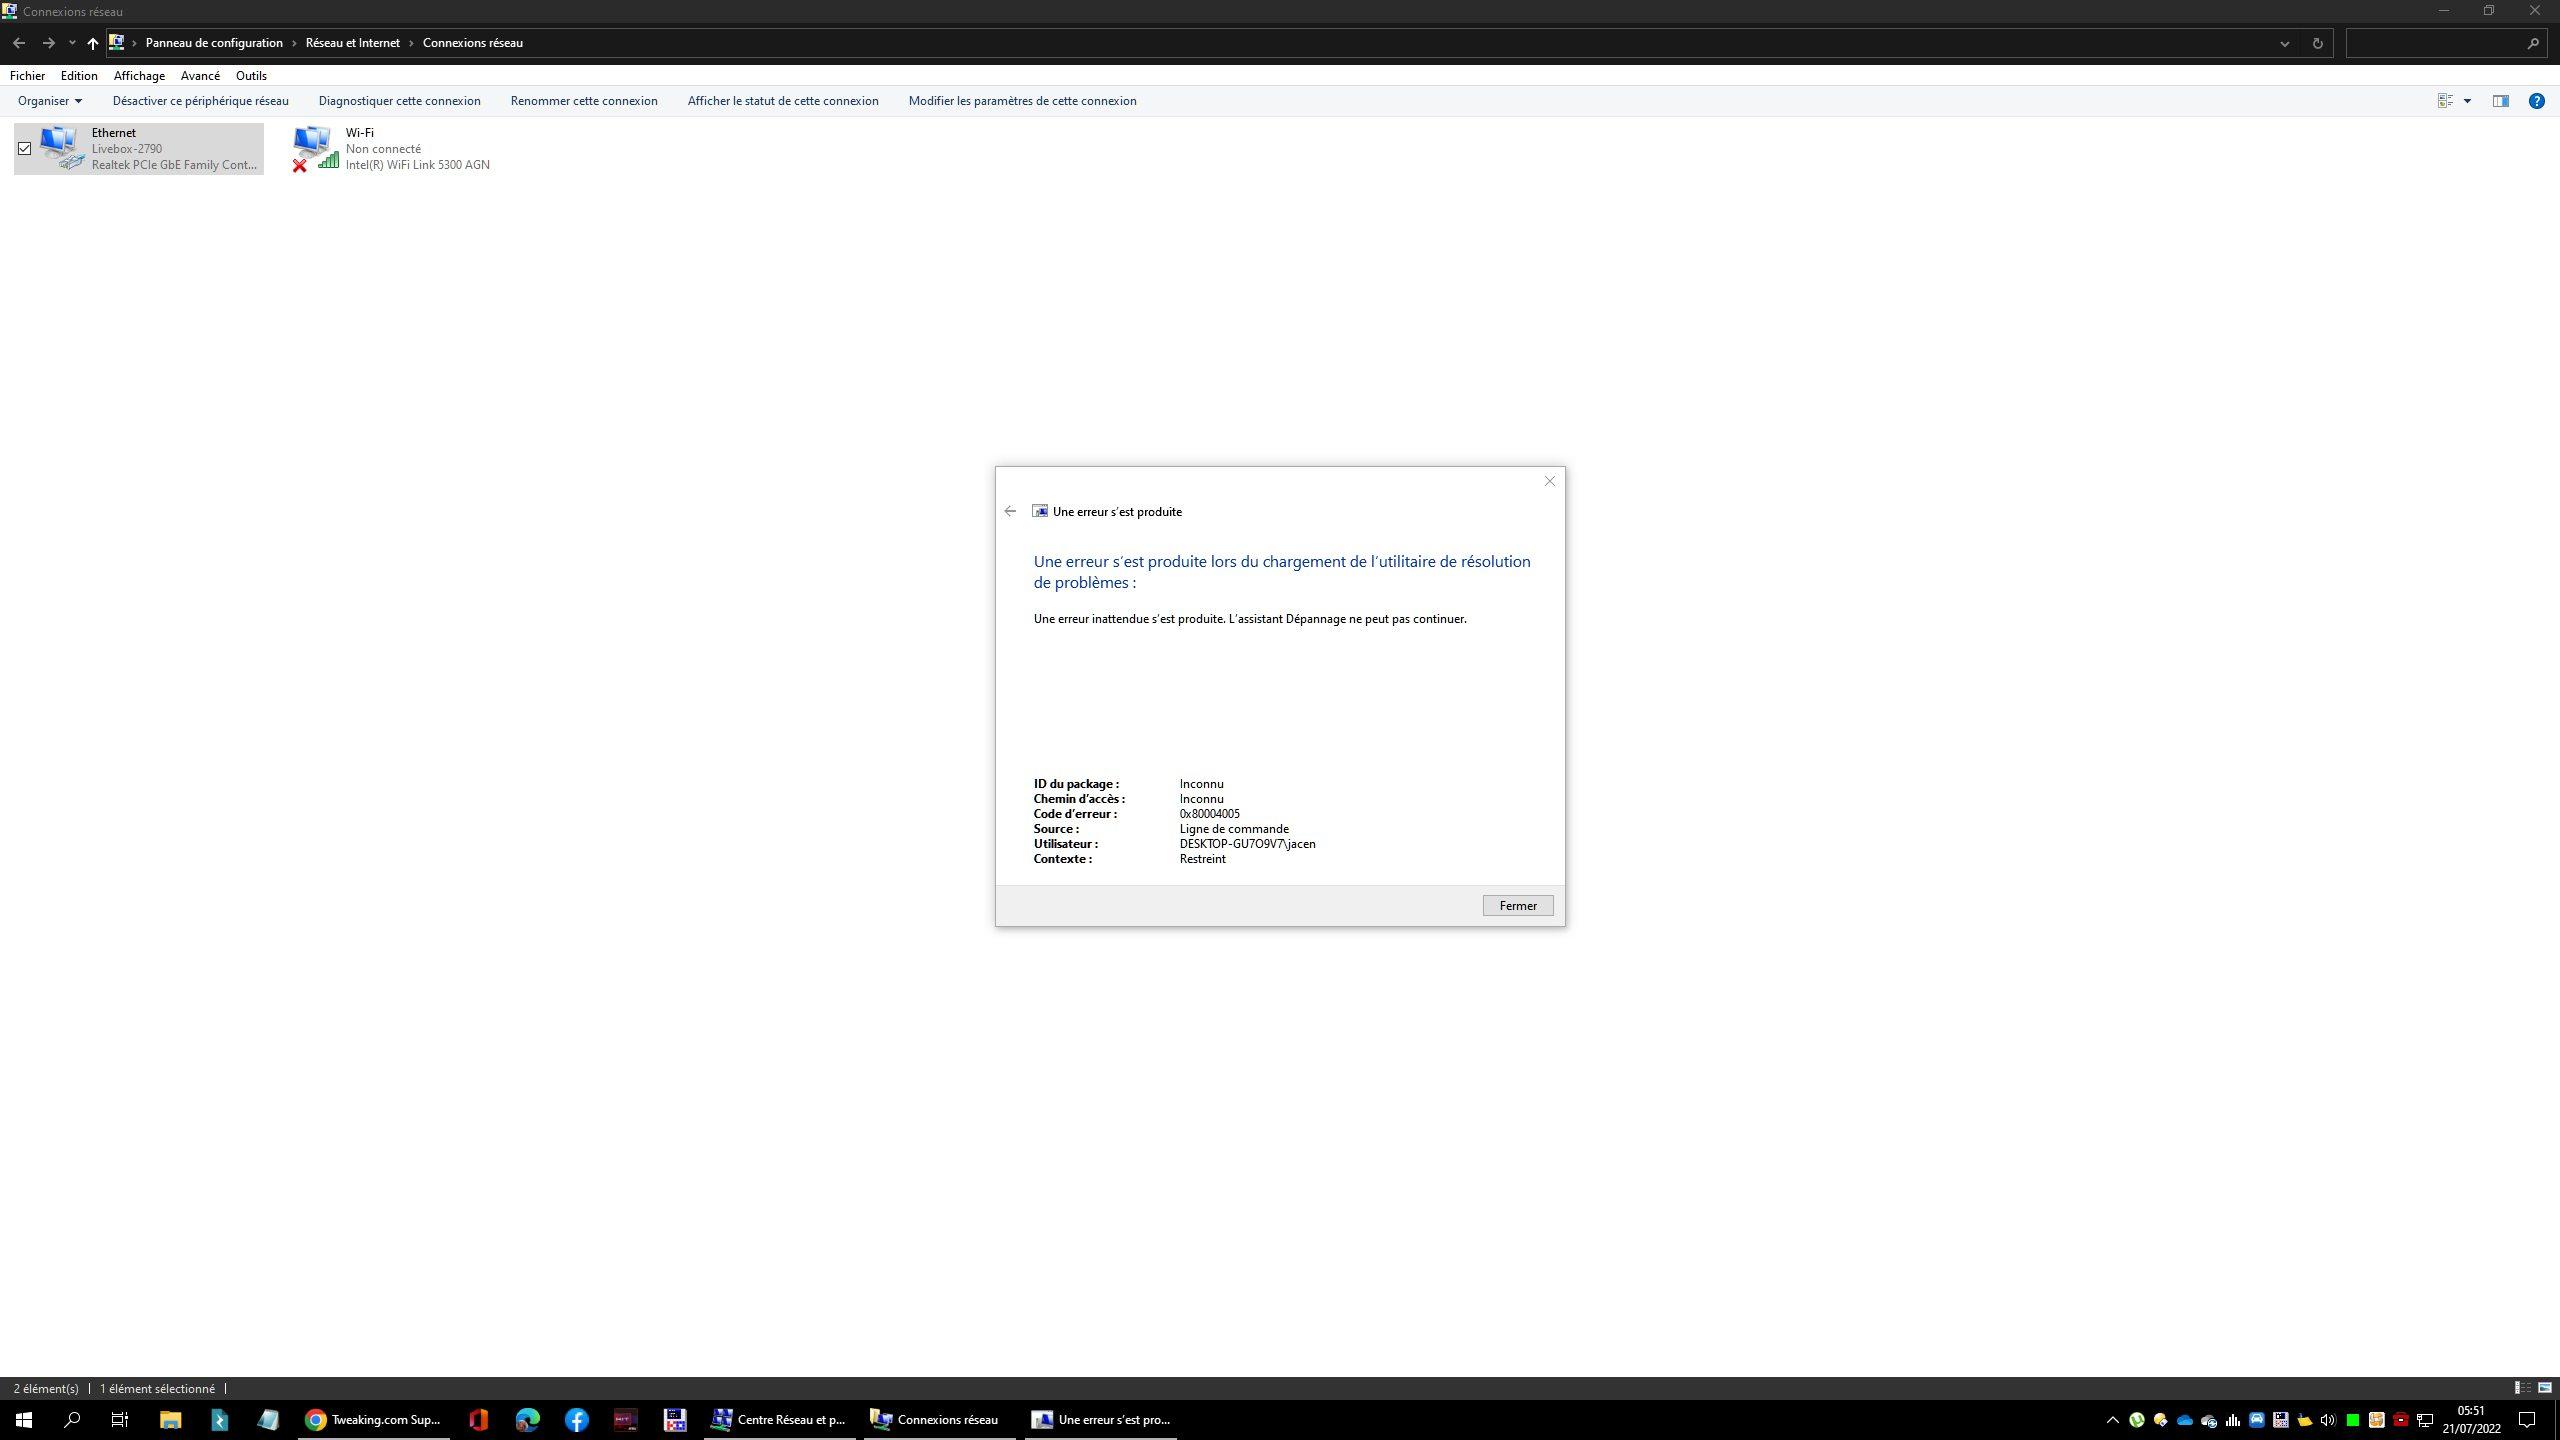Viewport: 2560px width, 1440px height.
Task: Expand the Organiser dropdown
Action: [49, 101]
